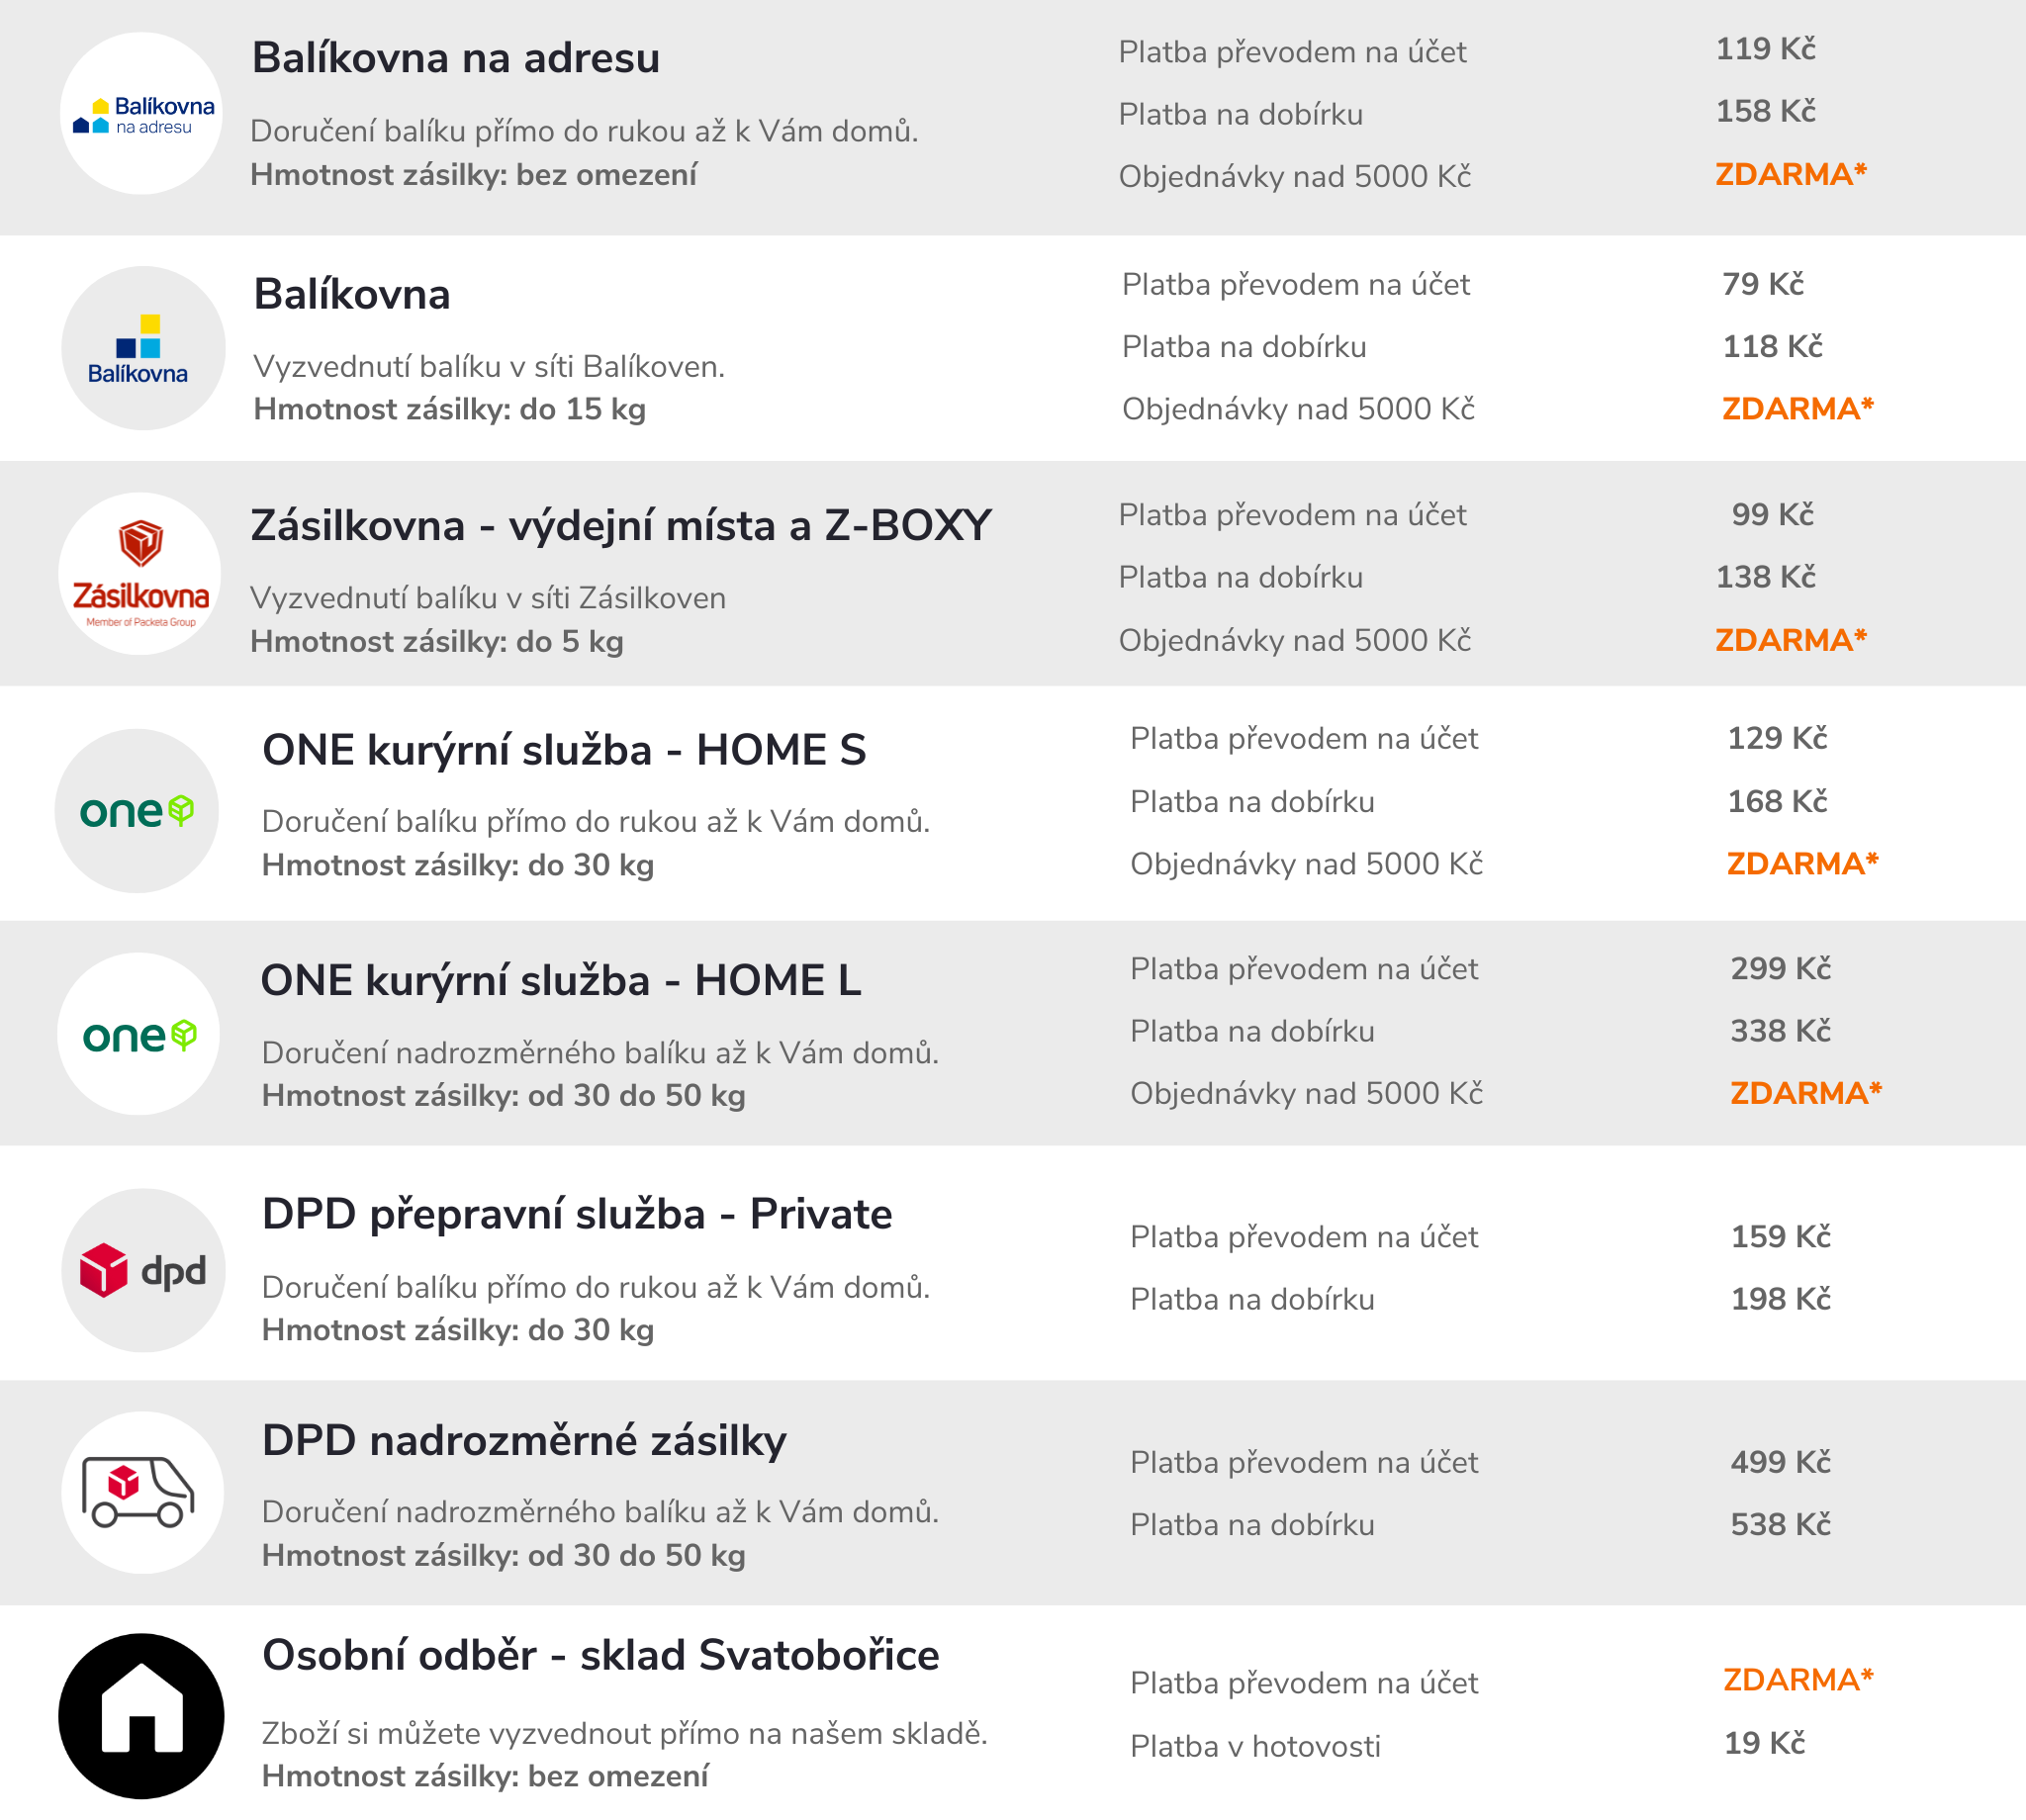Click the DPD logo for Private service
Image resolution: width=2026 pixels, height=1820 pixels.
tap(143, 1270)
